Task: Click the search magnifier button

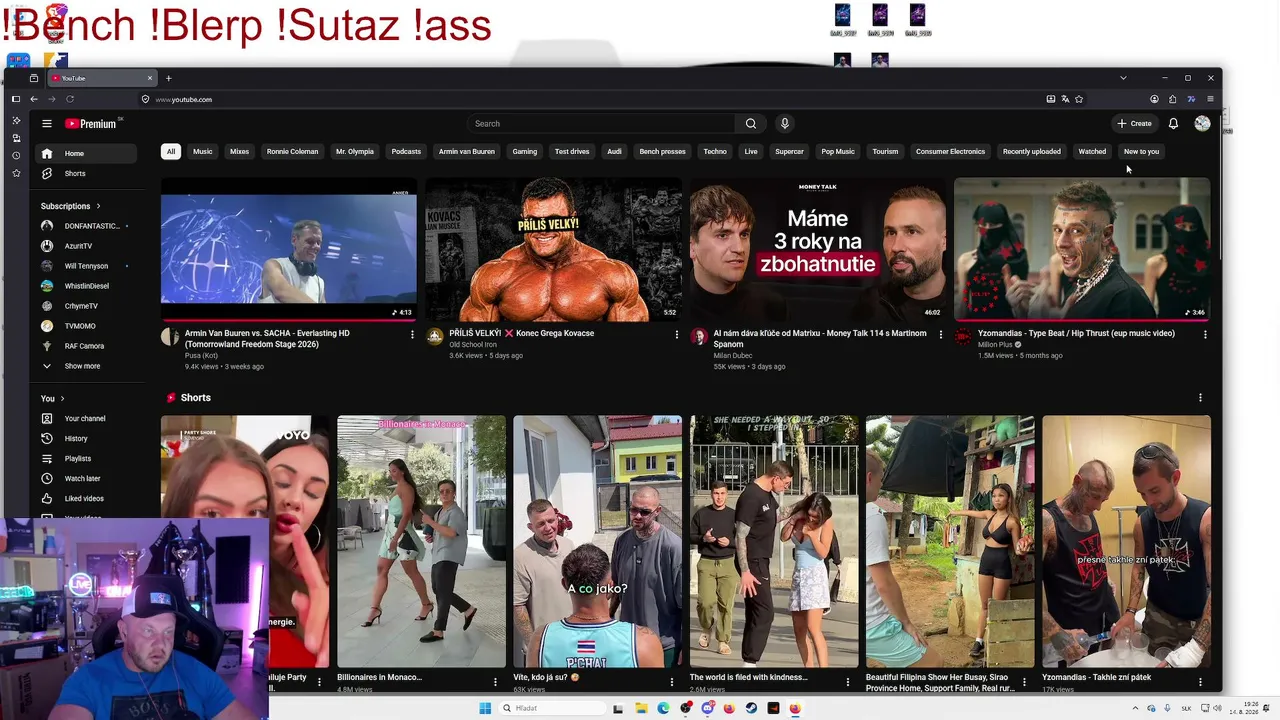Action: click(751, 124)
